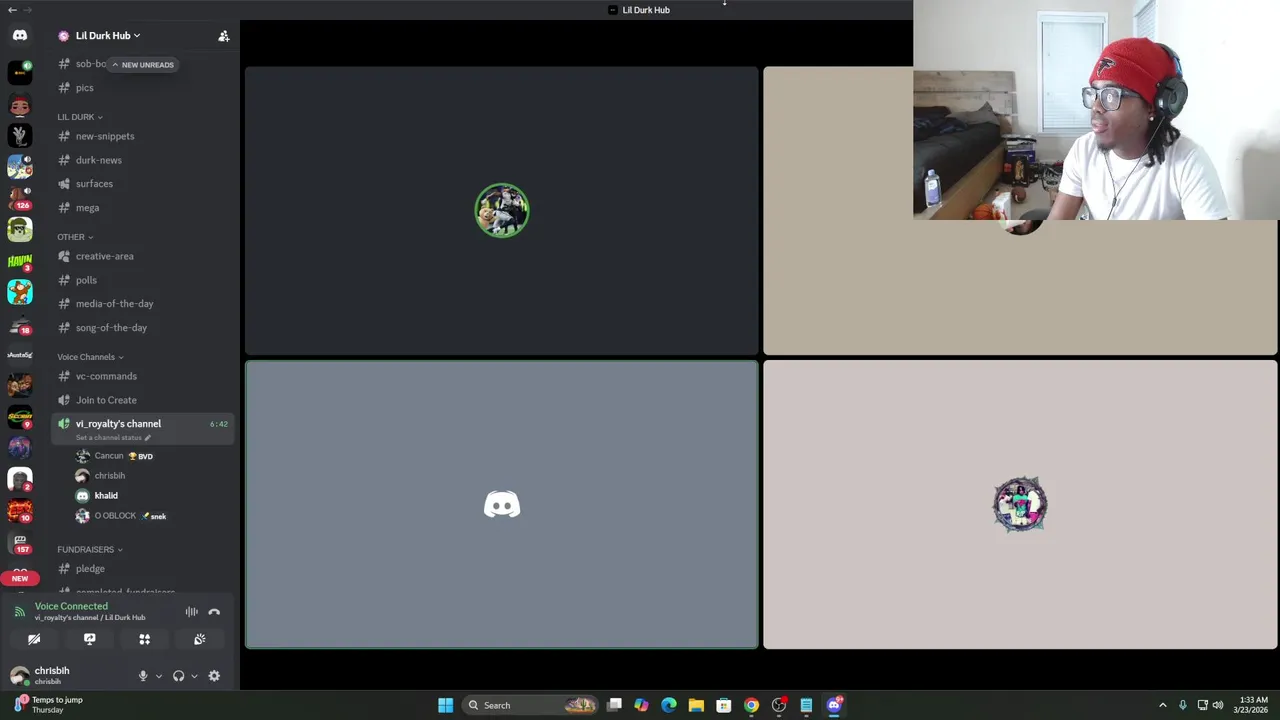
Task: Open the green HAVIN server icon
Action: [20, 261]
